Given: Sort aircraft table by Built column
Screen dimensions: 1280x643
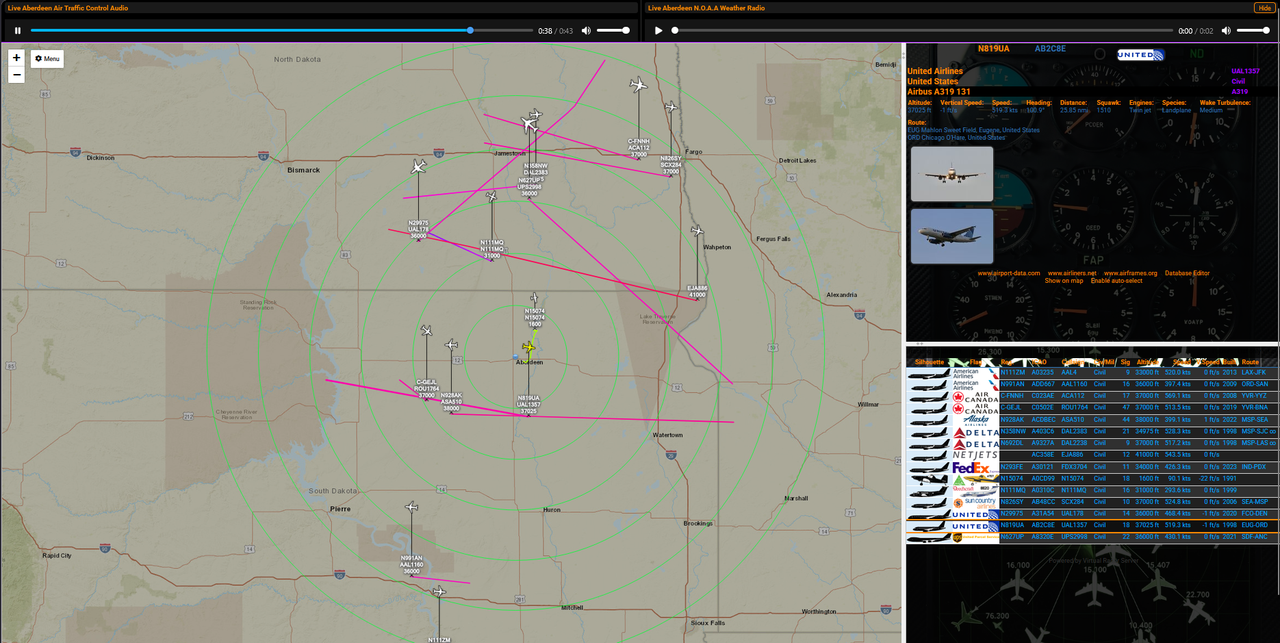Looking at the screenshot, I should click(x=1229, y=362).
